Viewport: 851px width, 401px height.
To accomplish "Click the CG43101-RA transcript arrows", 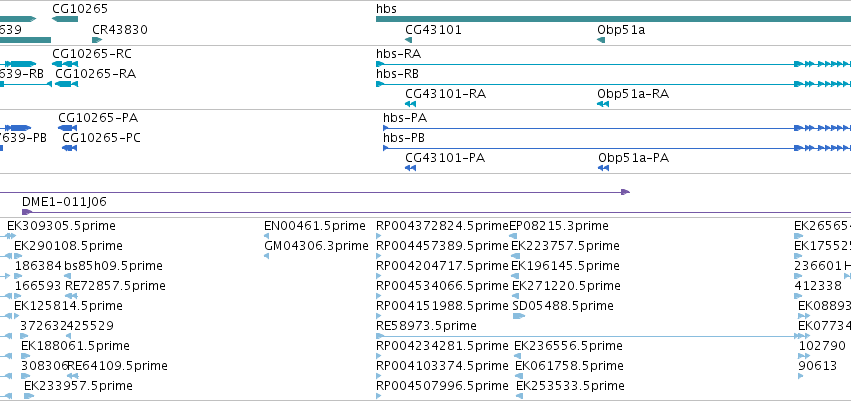I will click(x=410, y=104).
